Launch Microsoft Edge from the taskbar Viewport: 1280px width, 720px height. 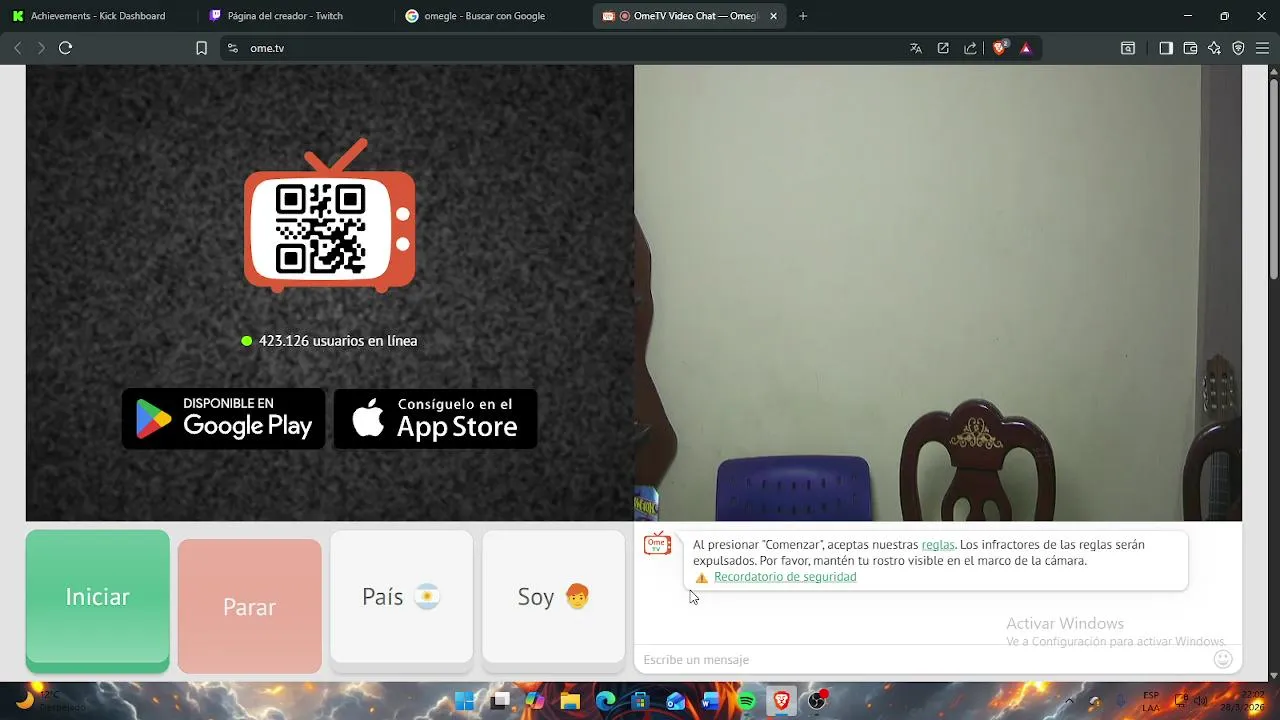(606, 701)
